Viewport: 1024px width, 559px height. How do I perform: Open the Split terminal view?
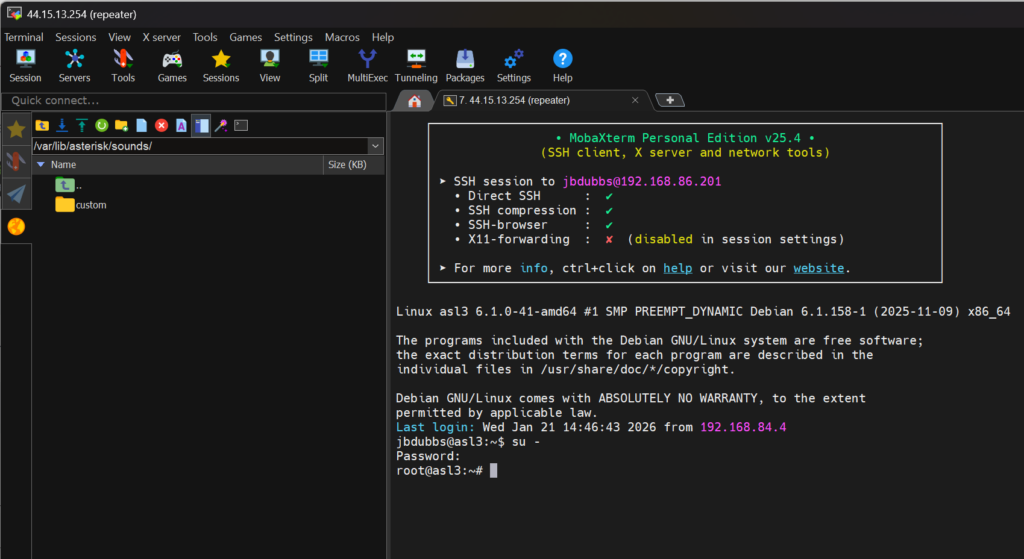coord(318,65)
